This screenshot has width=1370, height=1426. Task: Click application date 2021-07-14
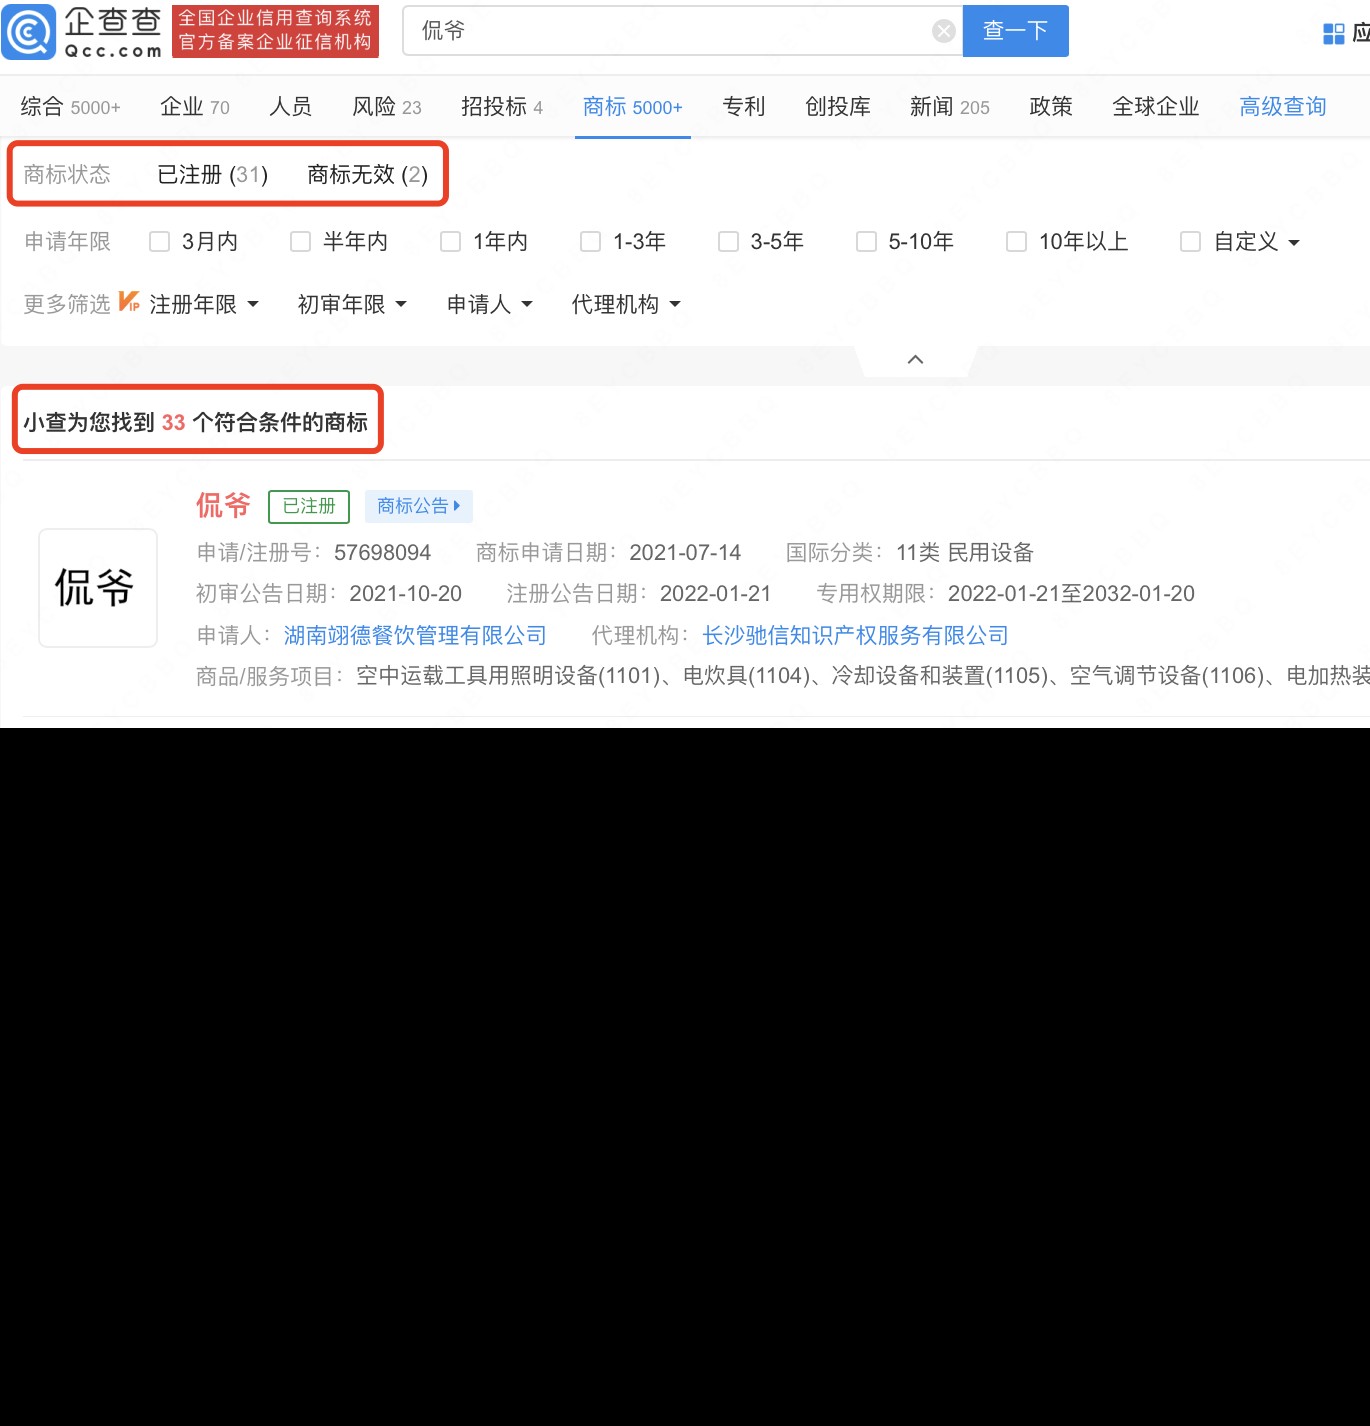pyautogui.click(x=685, y=552)
